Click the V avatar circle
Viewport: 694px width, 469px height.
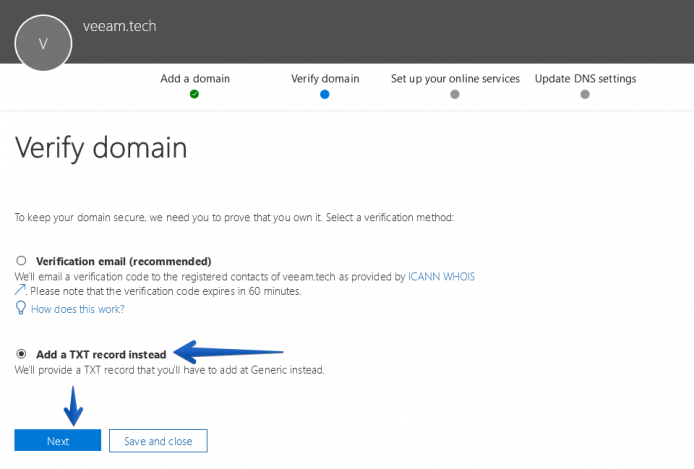point(43,43)
